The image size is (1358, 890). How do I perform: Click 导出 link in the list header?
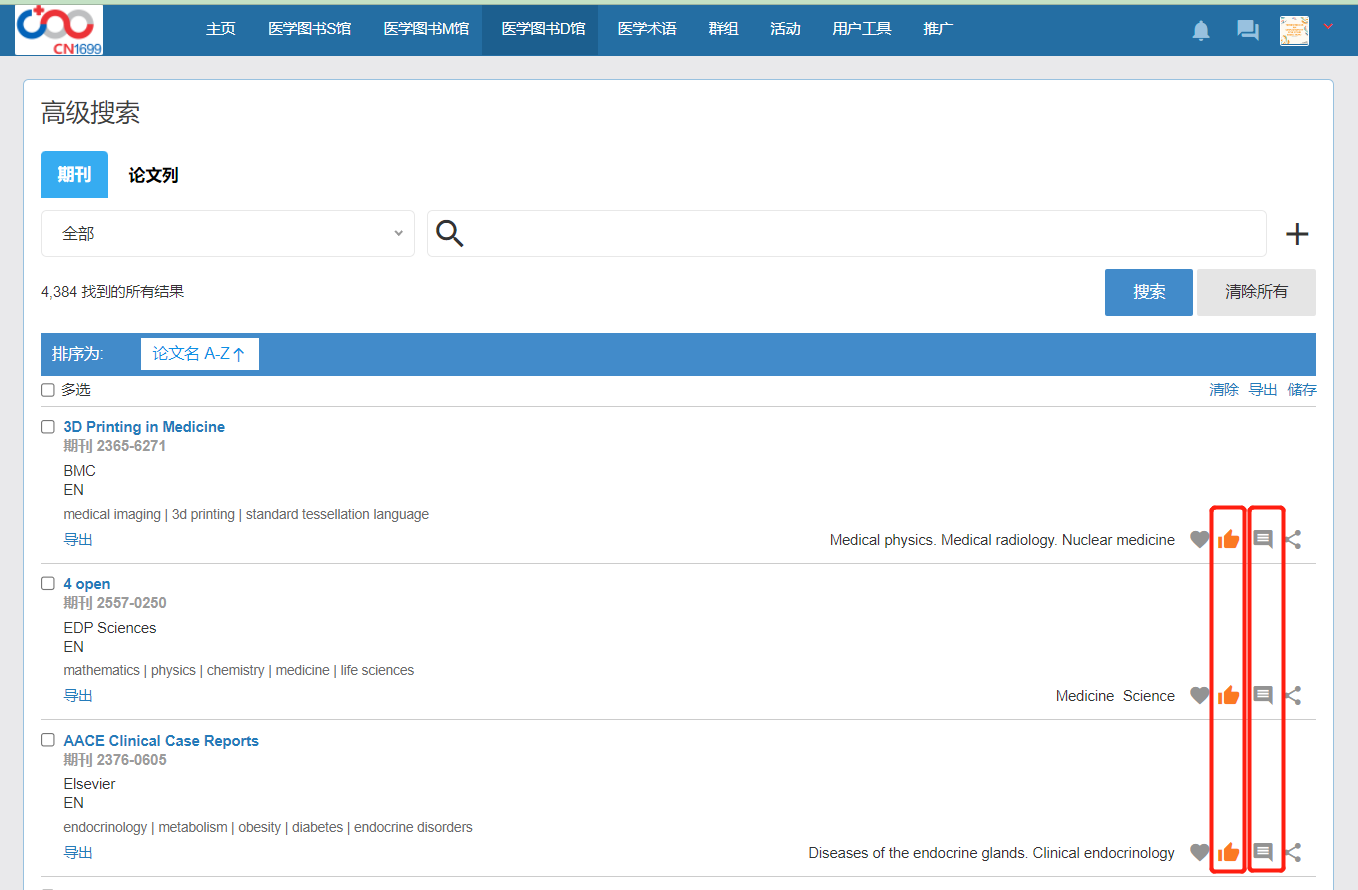click(x=1263, y=390)
